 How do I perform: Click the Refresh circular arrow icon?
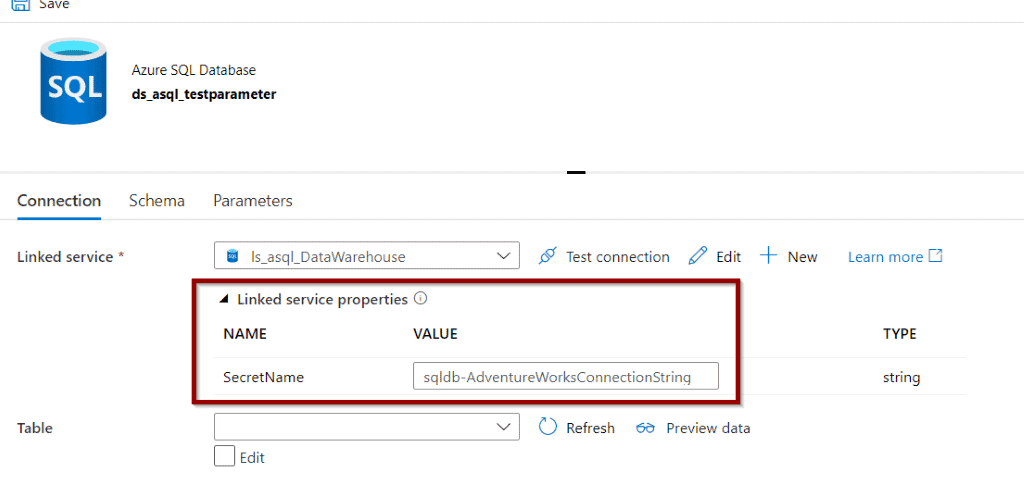(x=548, y=427)
